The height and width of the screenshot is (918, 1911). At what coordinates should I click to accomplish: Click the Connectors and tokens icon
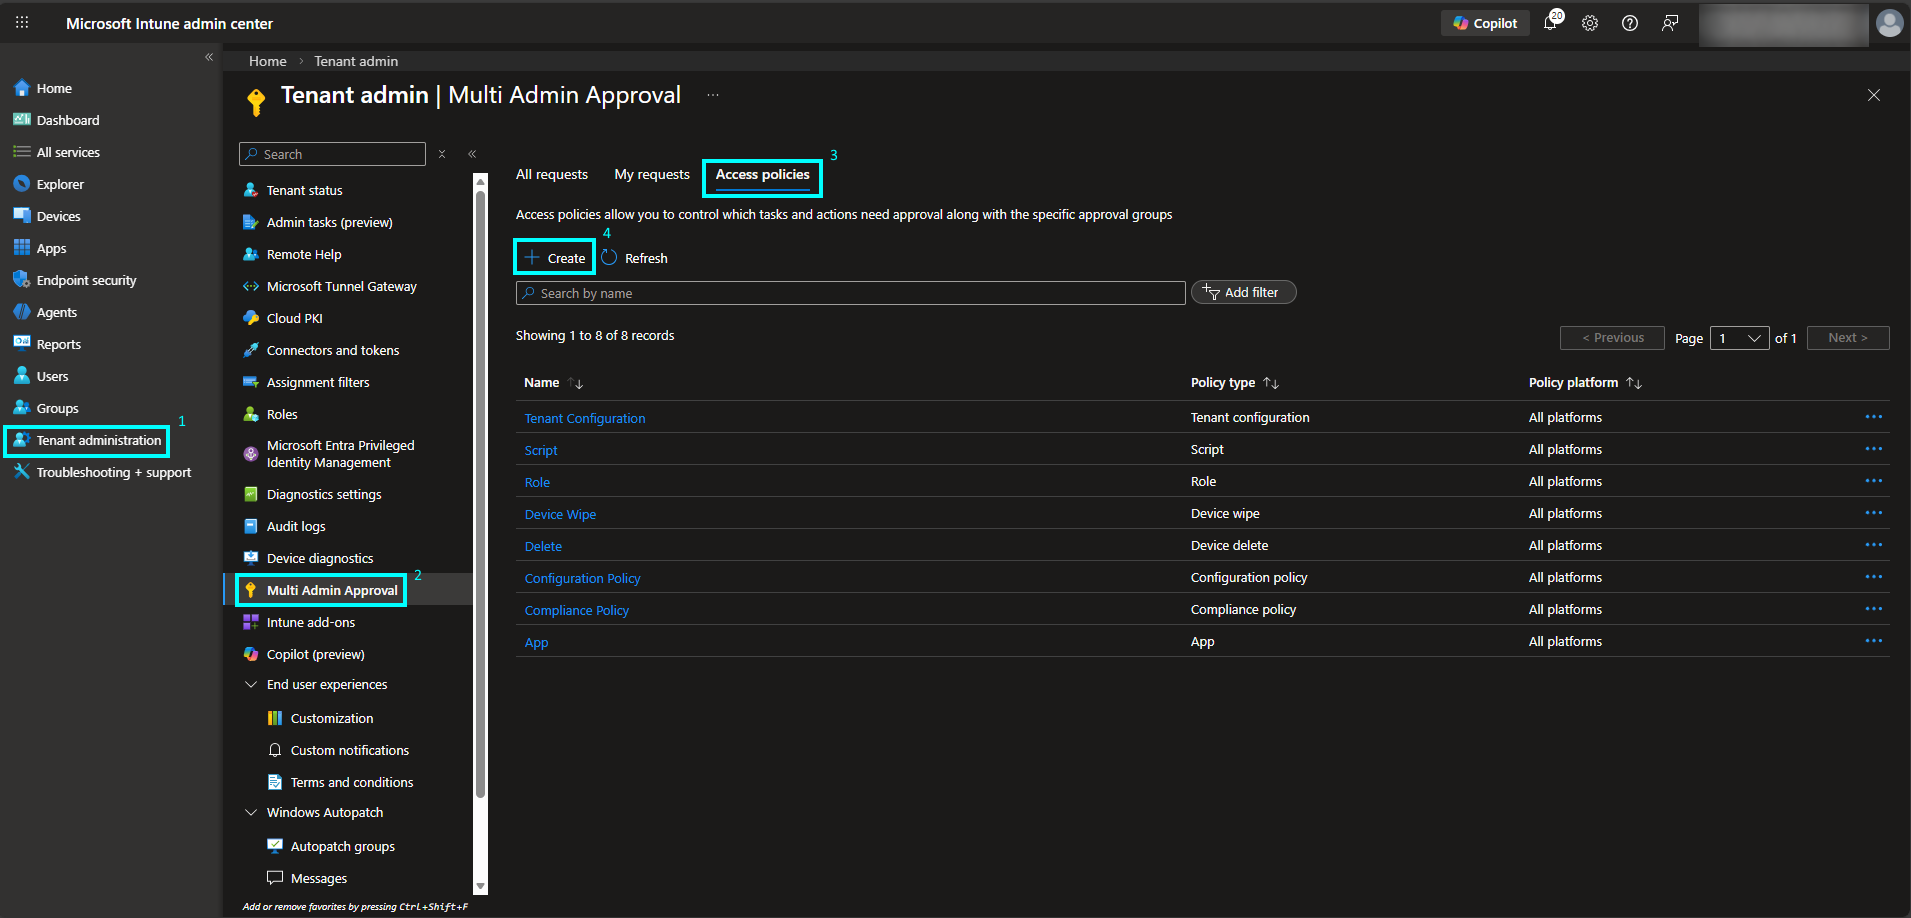[251, 350]
